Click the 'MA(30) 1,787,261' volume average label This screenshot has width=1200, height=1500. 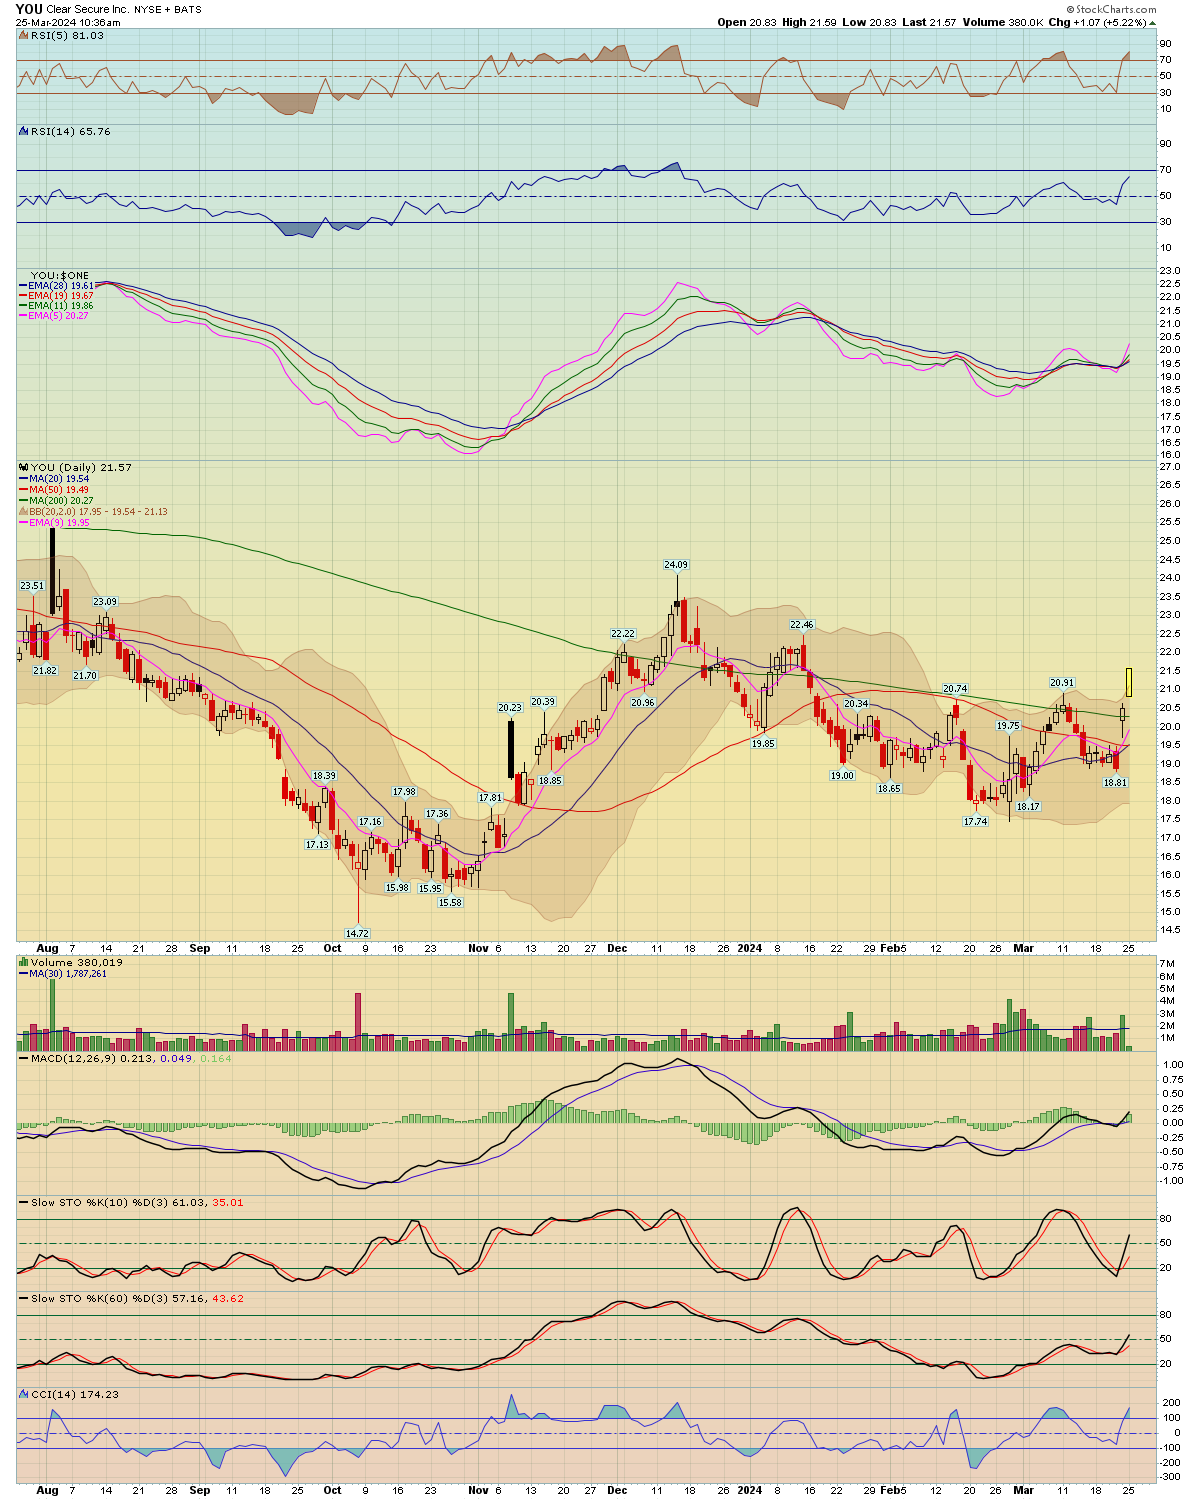coord(68,973)
